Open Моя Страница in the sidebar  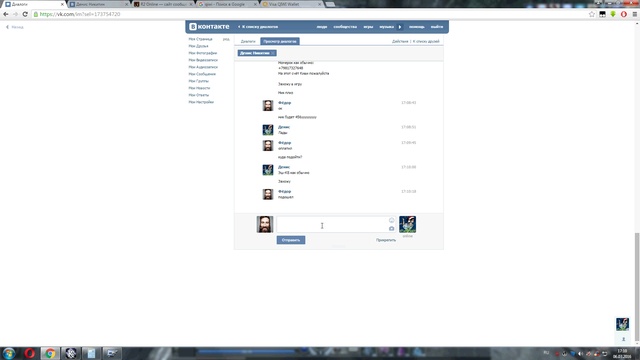click(200, 39)
